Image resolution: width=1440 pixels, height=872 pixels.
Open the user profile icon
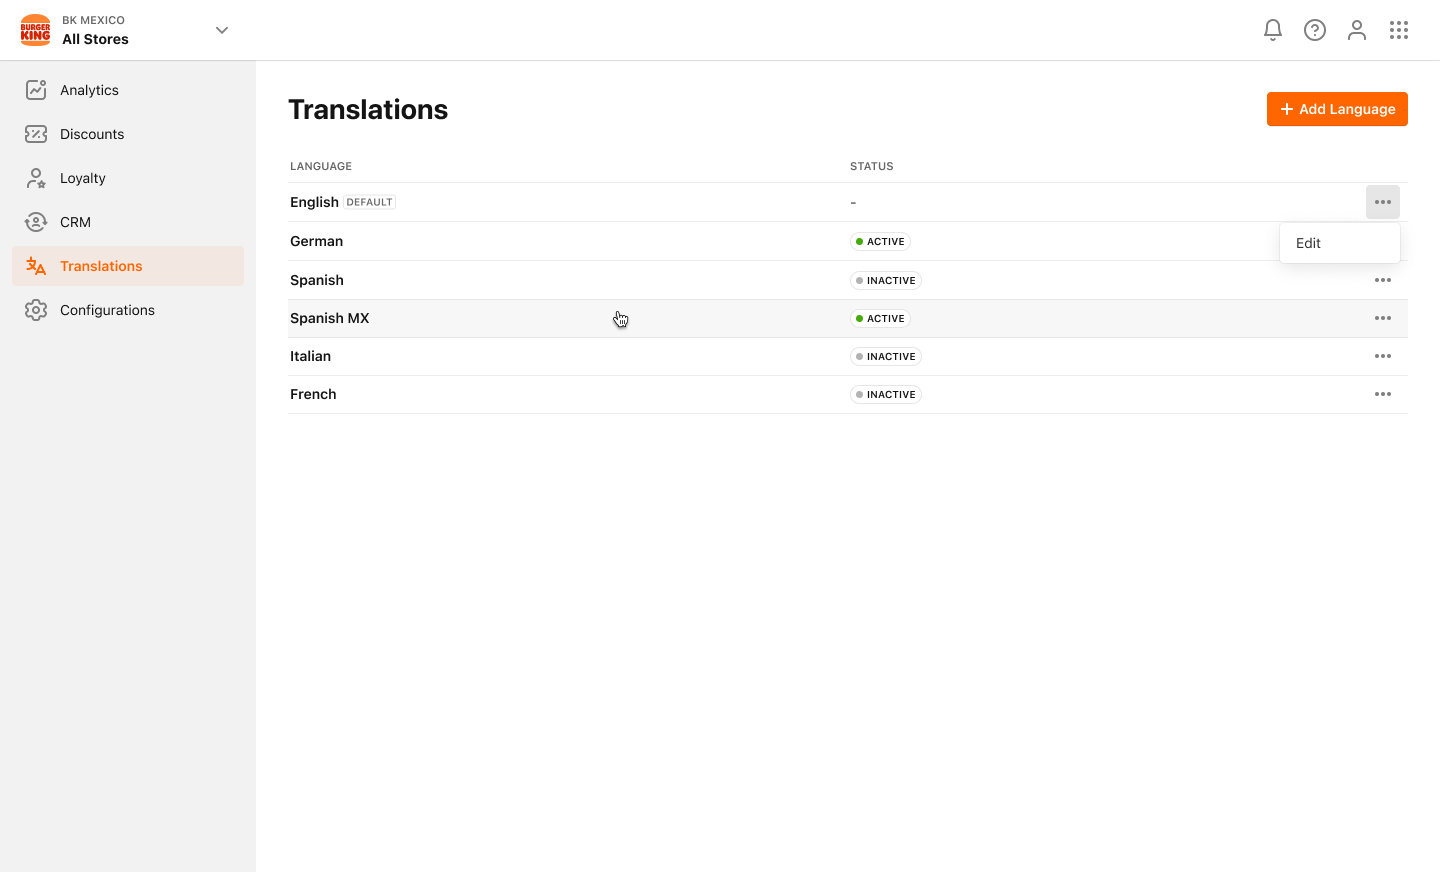(1357, 30)
